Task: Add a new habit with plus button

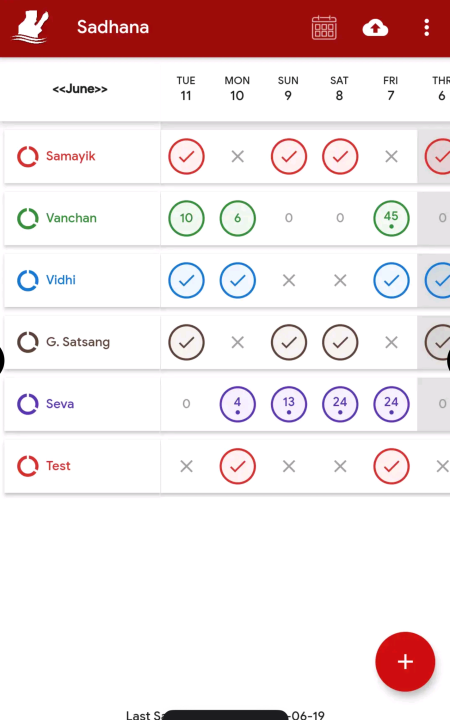Action: pos(405,662)
